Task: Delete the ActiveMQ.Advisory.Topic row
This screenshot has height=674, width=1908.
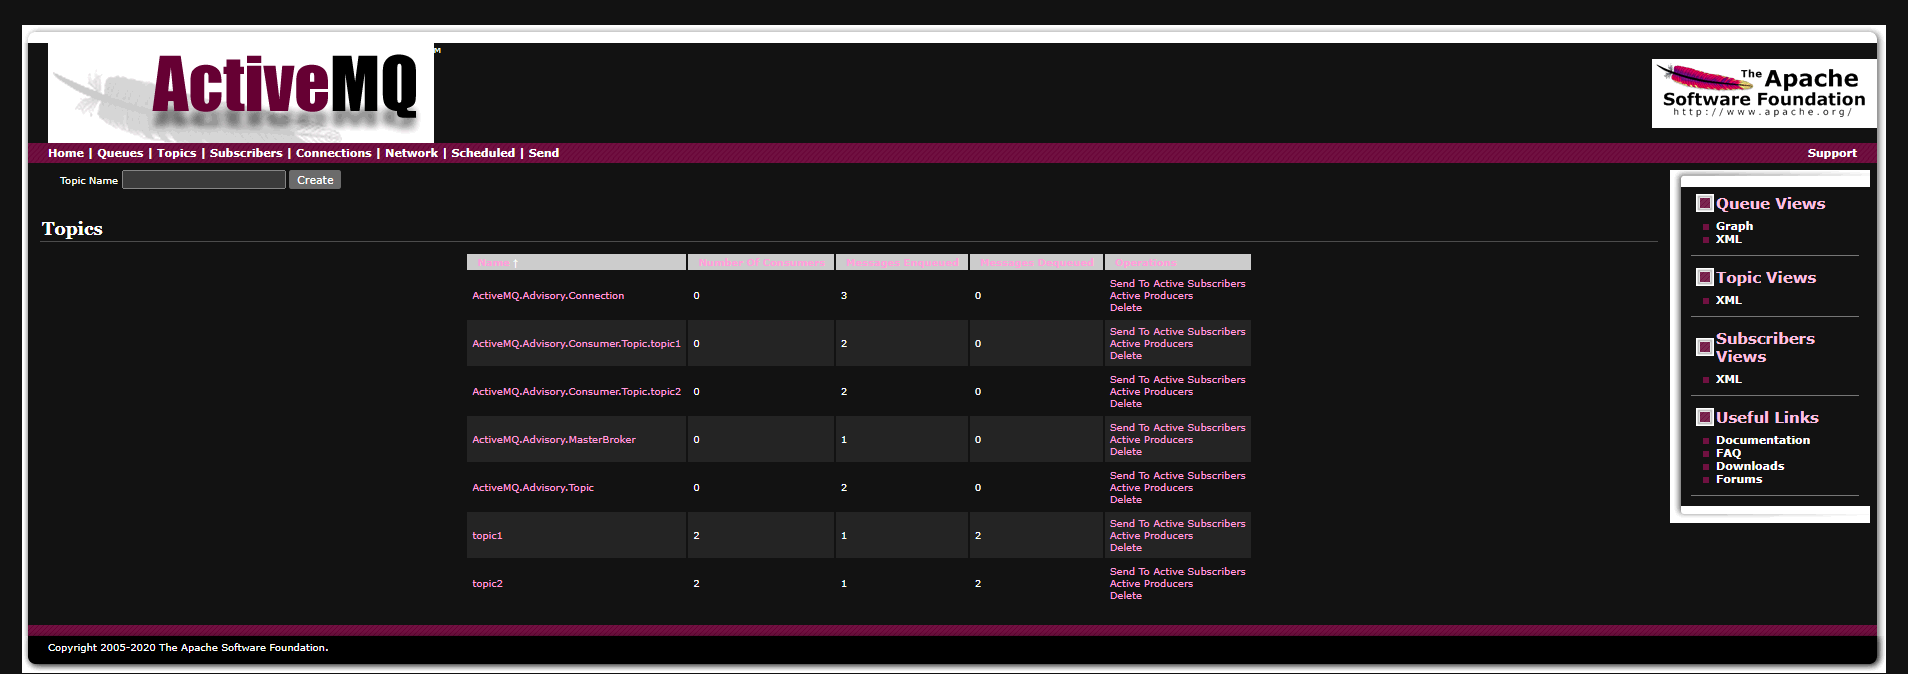Action: click(1126, 500)
